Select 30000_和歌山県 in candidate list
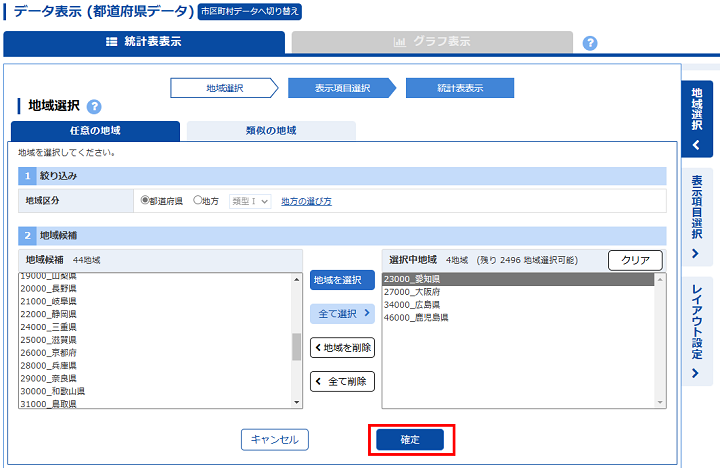This screenshot has width=720, height=468. 155,391
